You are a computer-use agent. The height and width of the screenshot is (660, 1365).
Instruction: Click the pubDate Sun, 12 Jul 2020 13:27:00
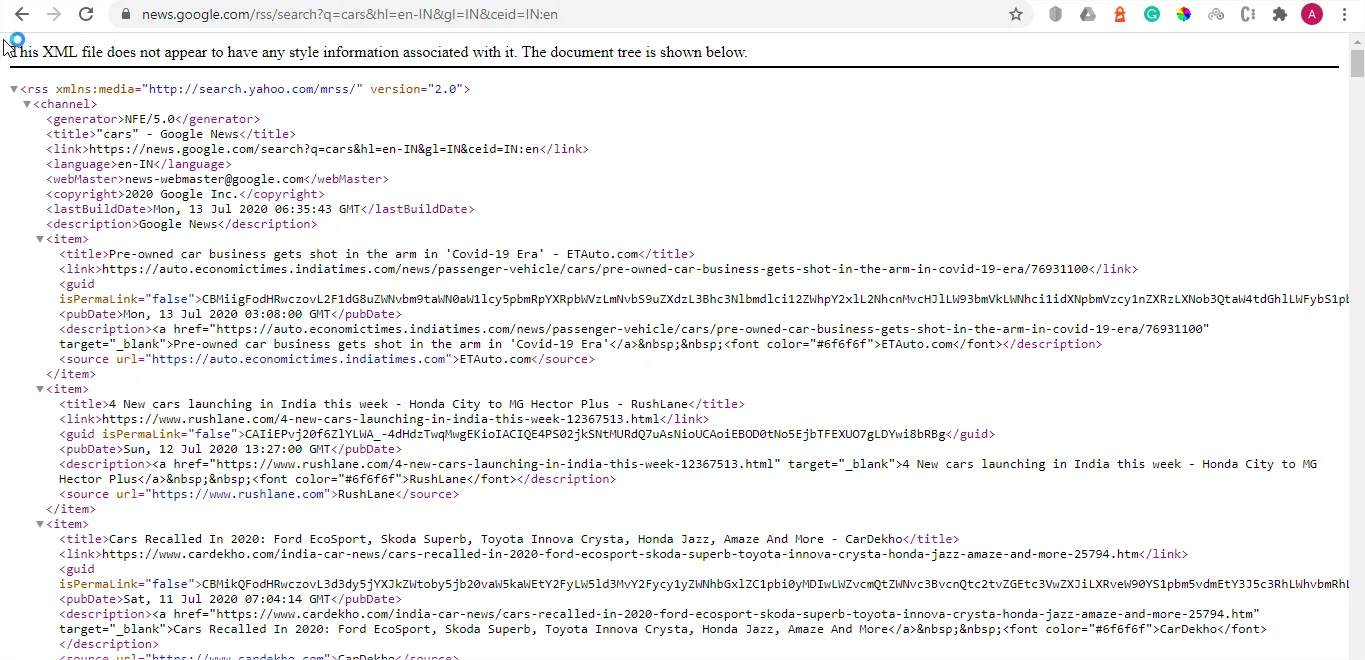(230, 449)
